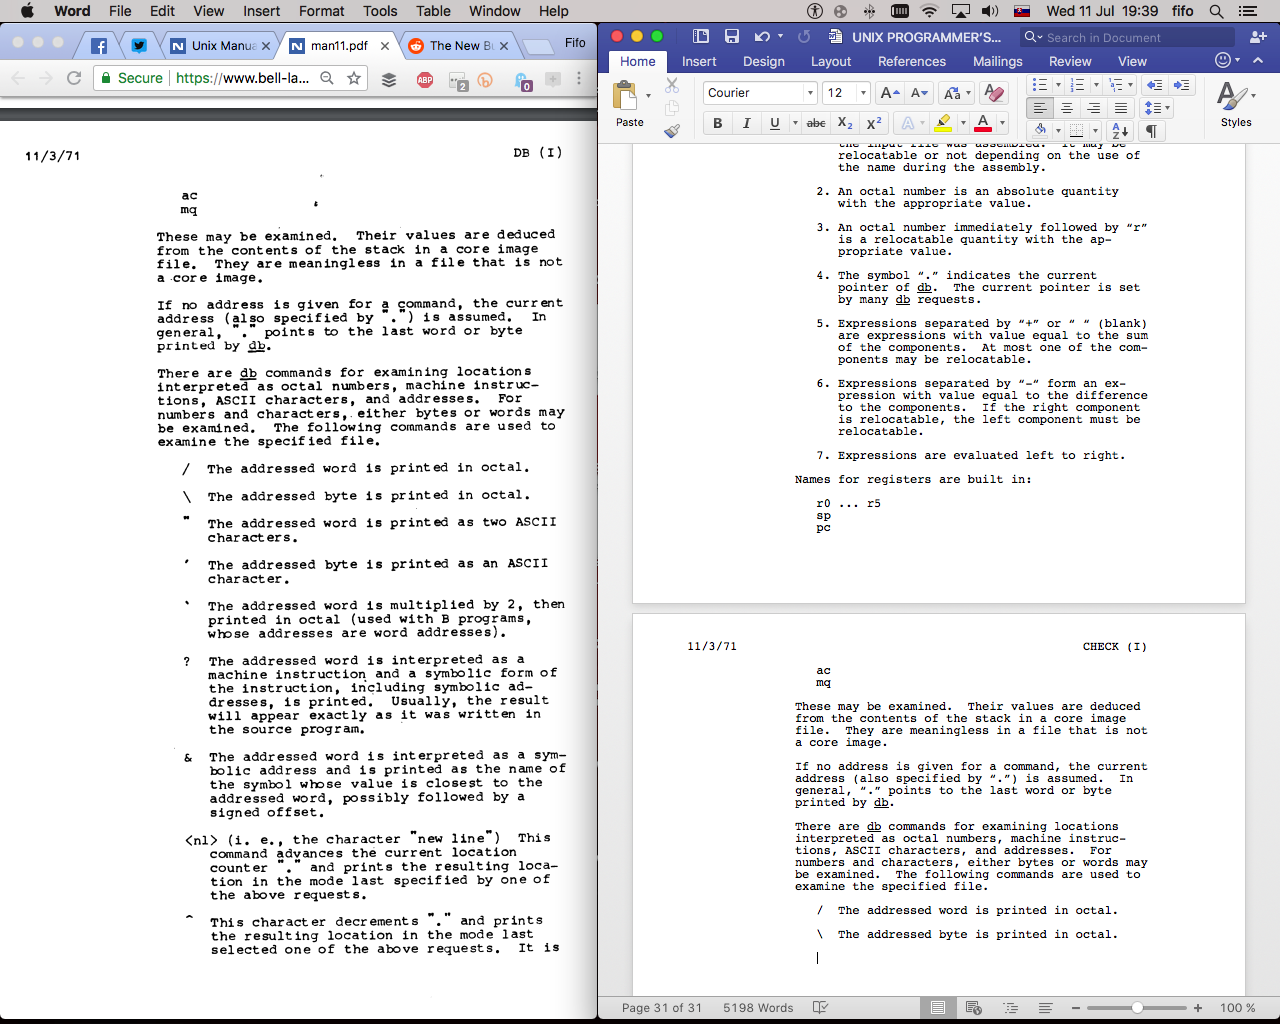The height and width of the screenshot is (1024, 1280).
Task: Open the Chrome three-dot menu
Action: [579, 78]
